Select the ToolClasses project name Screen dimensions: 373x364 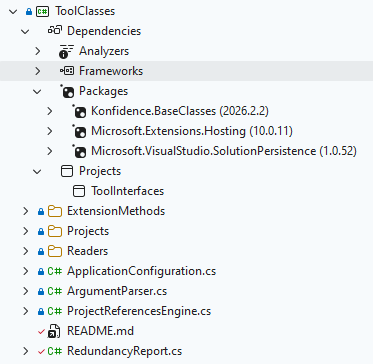85,11
